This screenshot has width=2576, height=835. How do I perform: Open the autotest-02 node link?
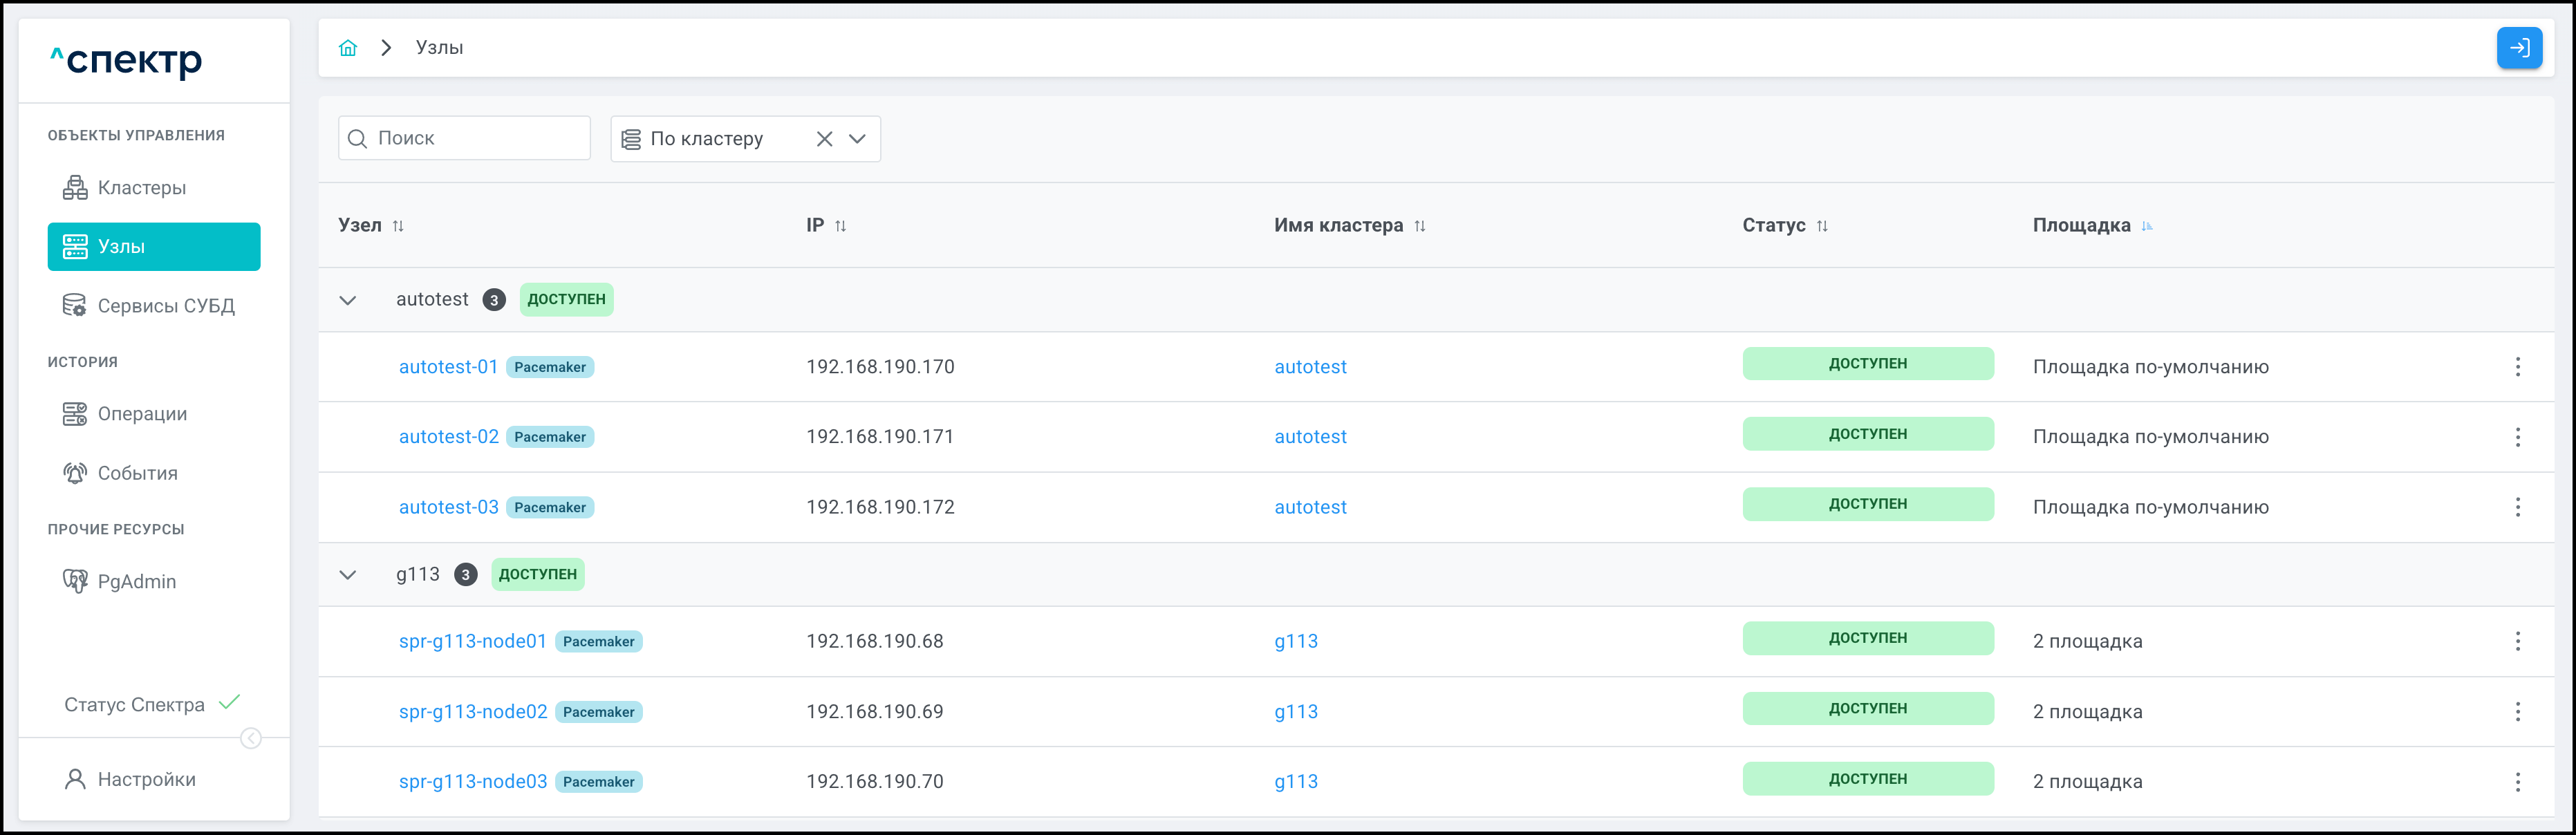(448, 437)
